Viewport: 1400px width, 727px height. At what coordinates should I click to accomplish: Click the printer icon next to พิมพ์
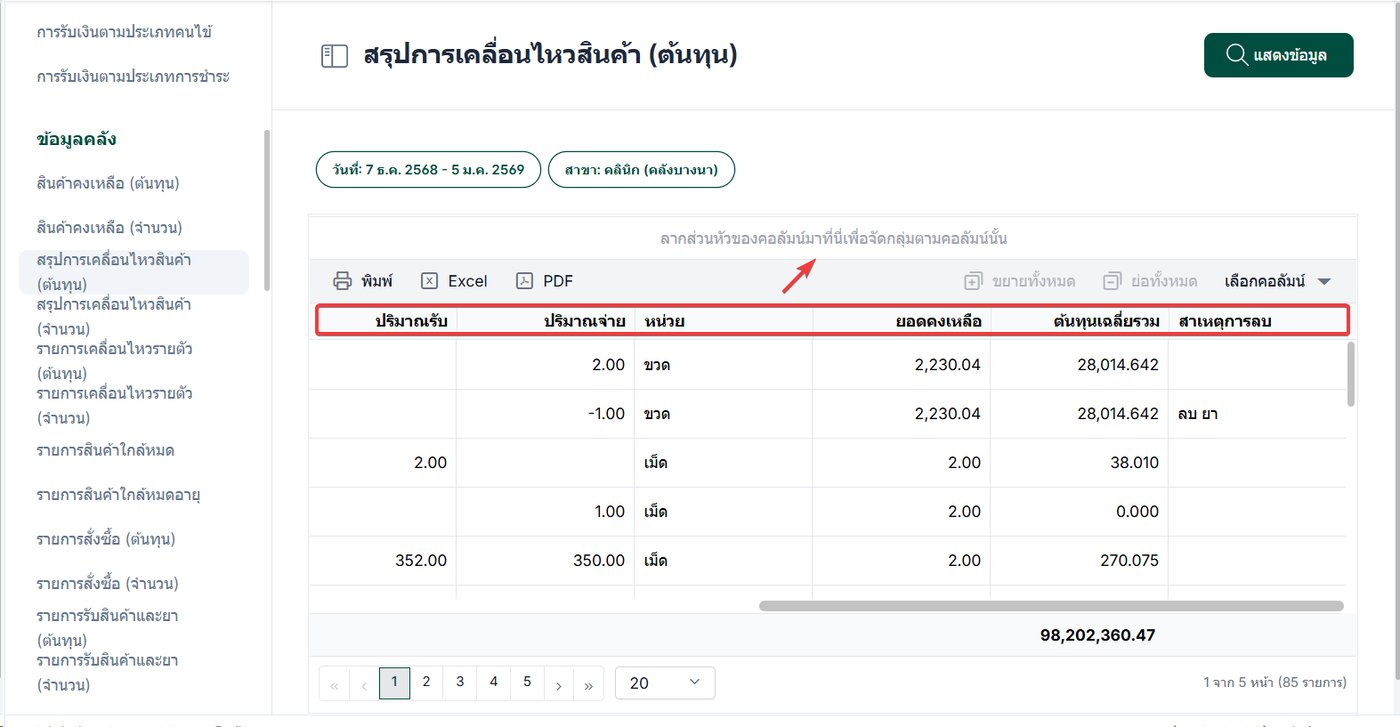point(342,281)
